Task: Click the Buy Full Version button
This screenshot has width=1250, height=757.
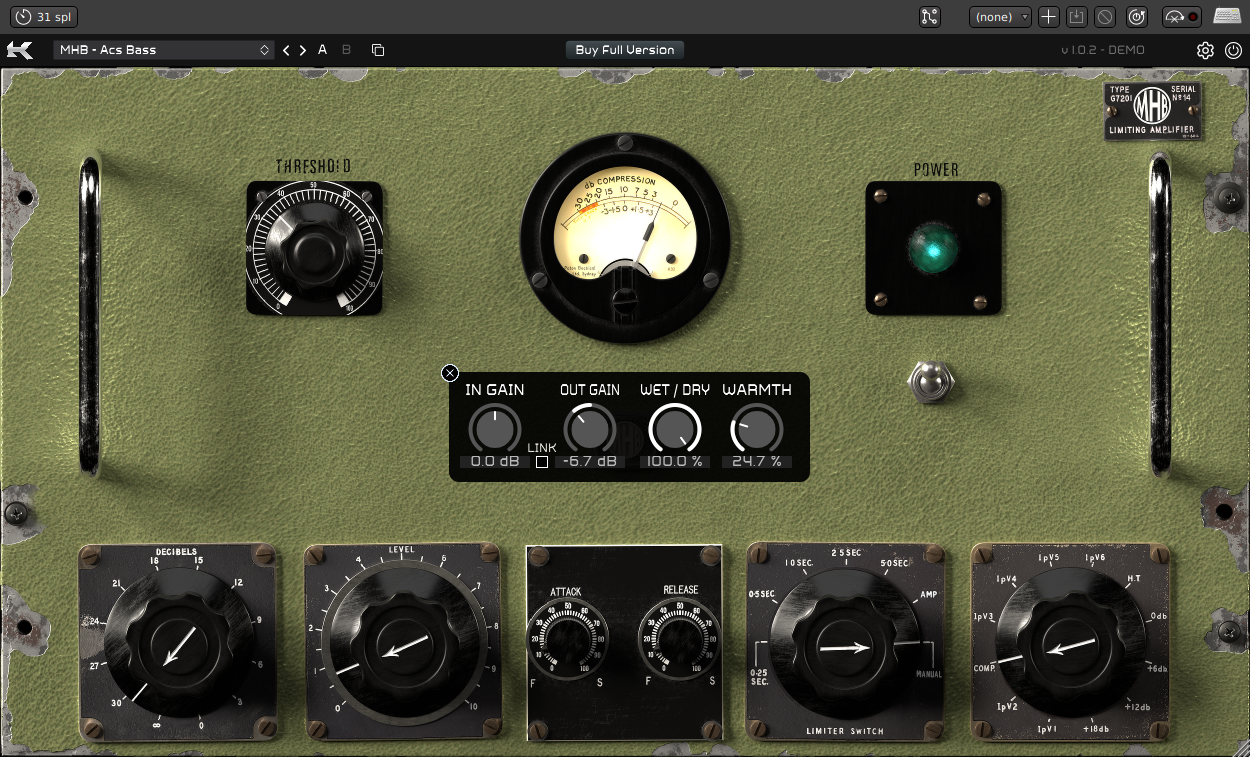Action: point(625,50)
